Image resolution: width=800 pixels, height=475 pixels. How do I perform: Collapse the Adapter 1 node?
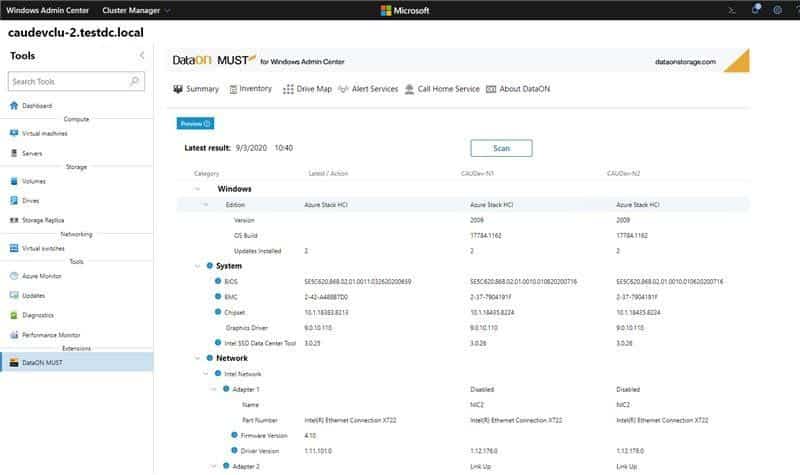coord(214,389)
